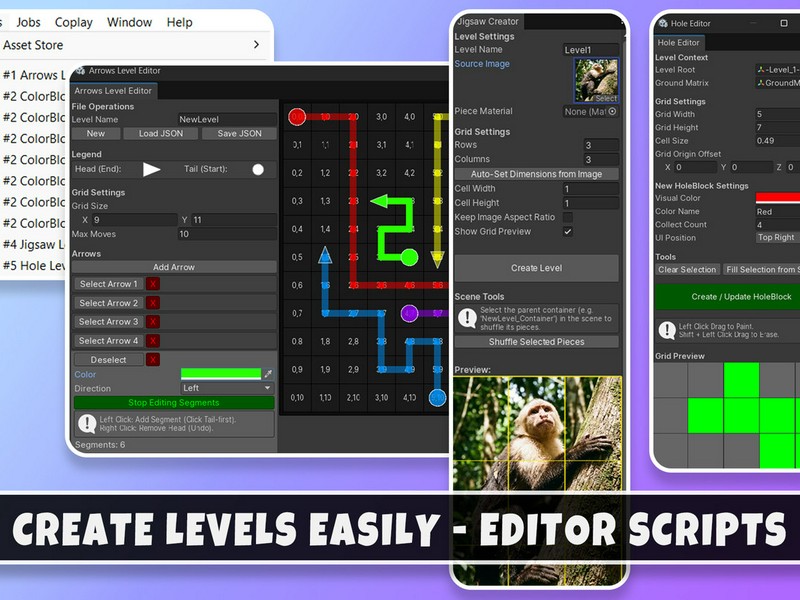This screenshot has width=800, height=600.
Task: Click the Add Arrow button
Action: pos(174,267)
